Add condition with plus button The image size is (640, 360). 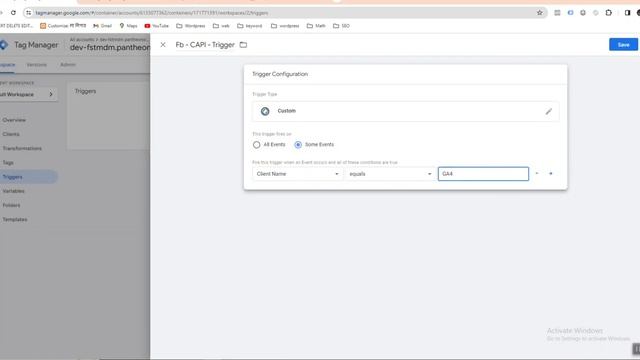click(x=551, y=173)
